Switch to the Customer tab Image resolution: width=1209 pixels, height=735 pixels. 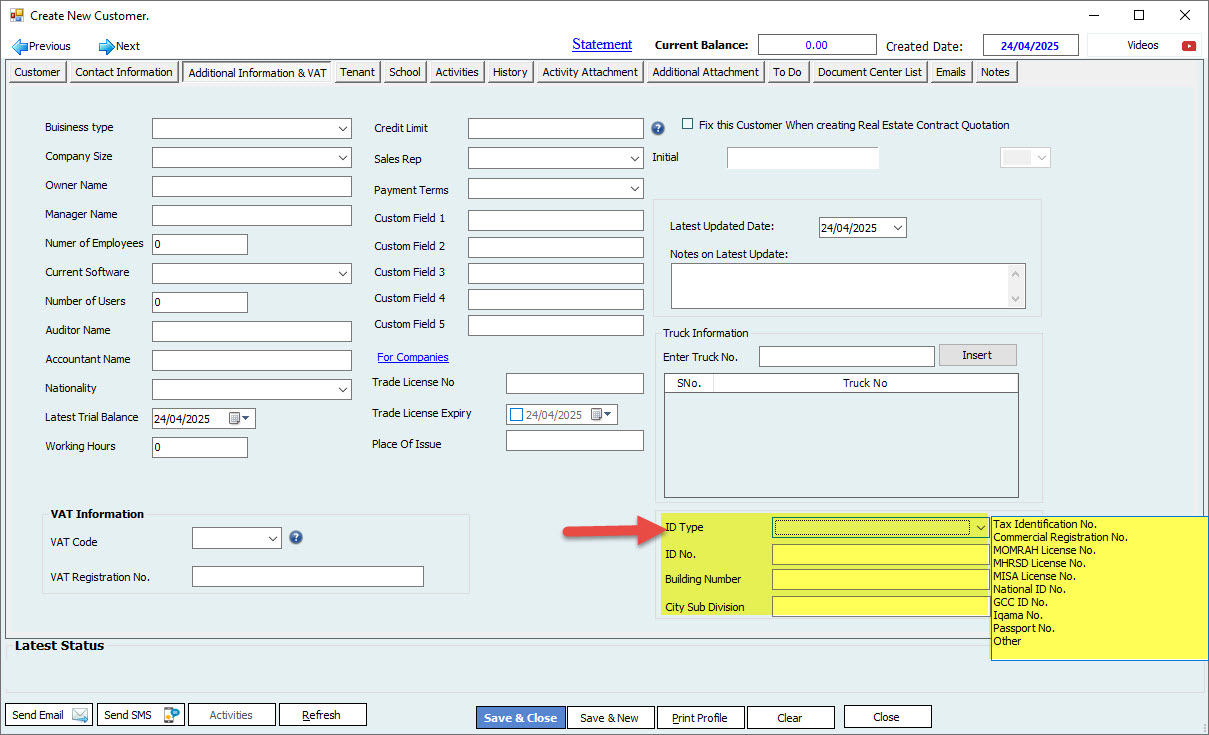click(38, 72)
